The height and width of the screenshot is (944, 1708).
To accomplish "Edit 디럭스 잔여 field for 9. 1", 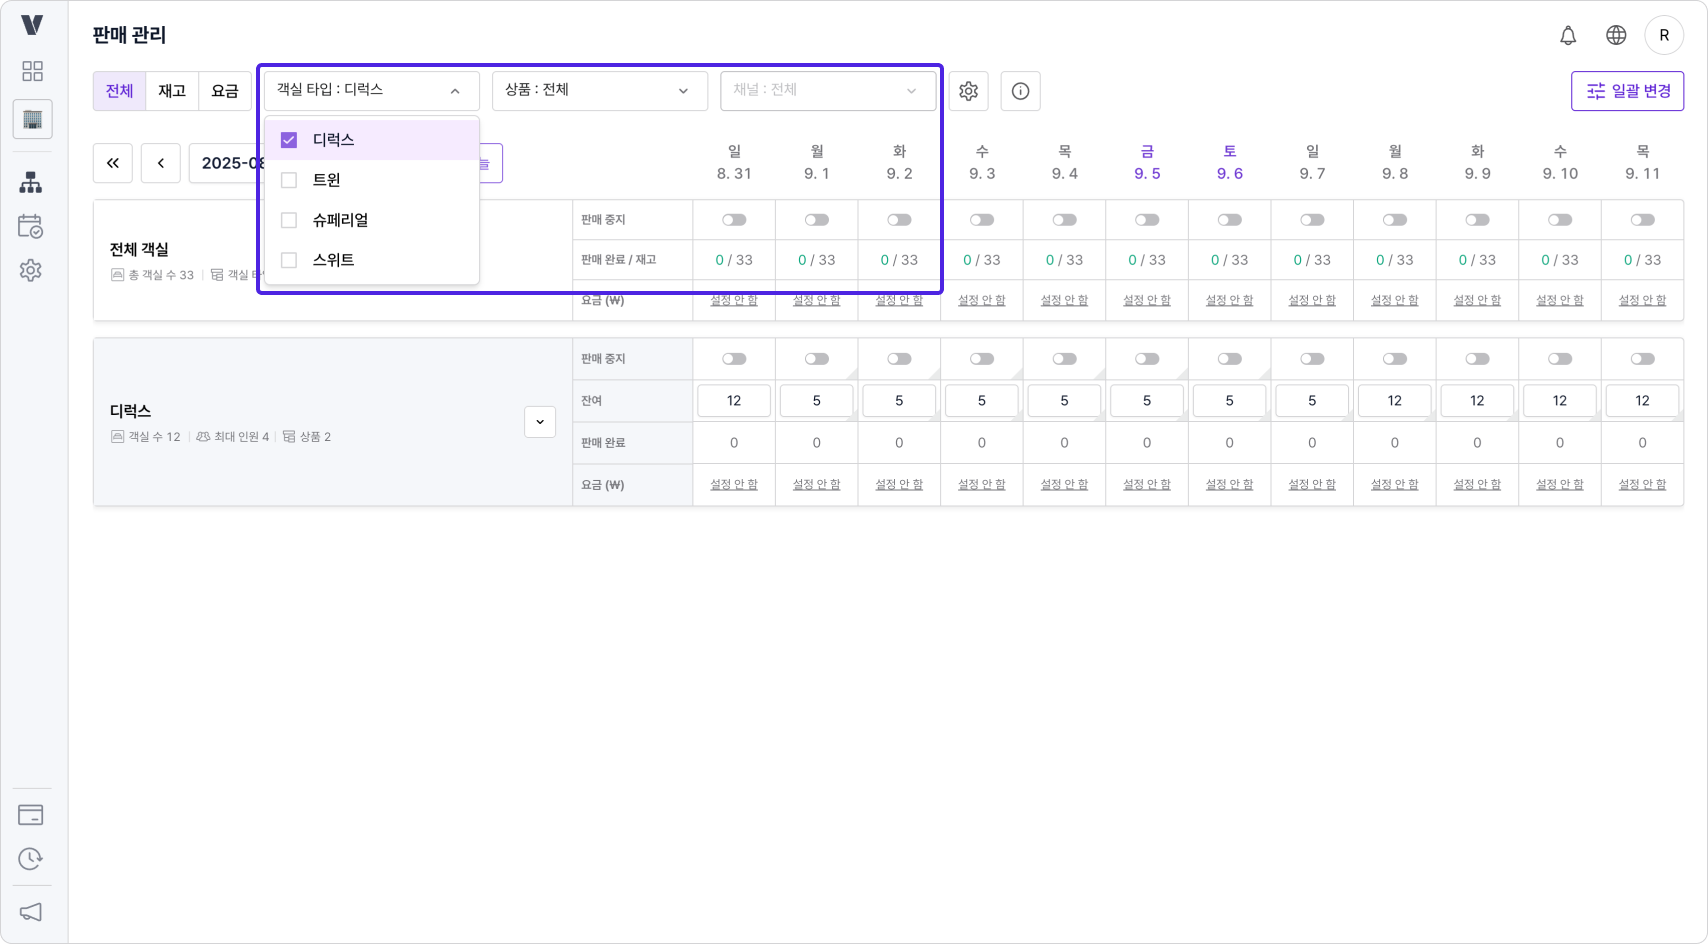I will pyautogui.click(x=817, y=401).
